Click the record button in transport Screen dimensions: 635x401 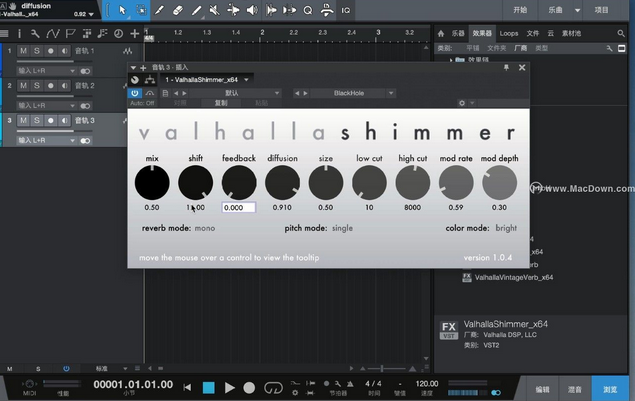(x=249, y=388)
